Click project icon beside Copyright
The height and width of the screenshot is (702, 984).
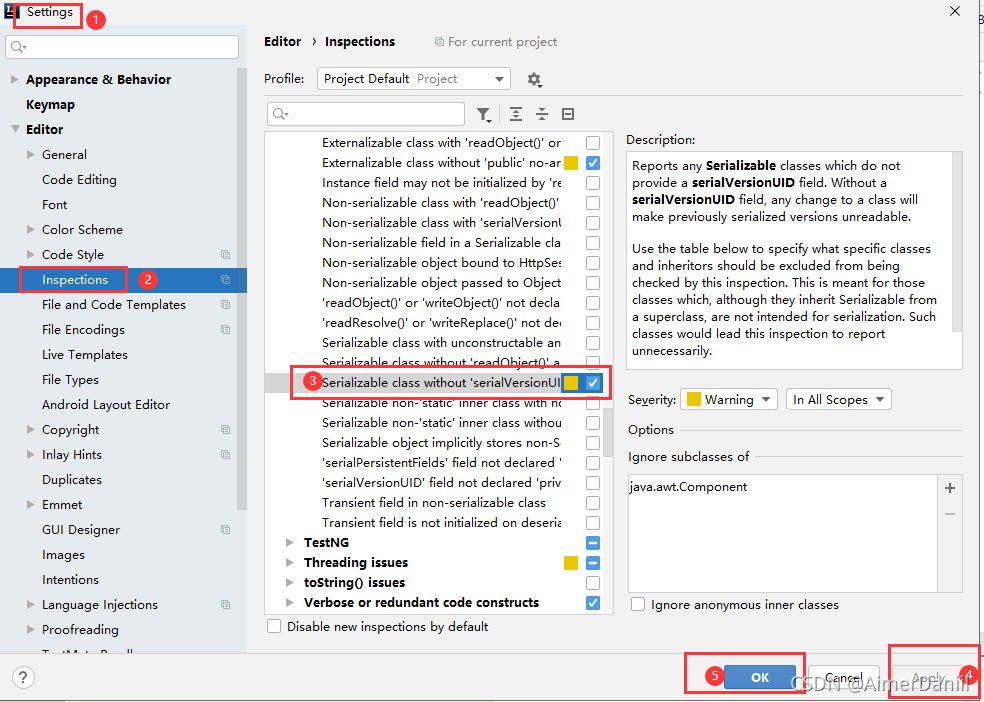coord(225,430)
